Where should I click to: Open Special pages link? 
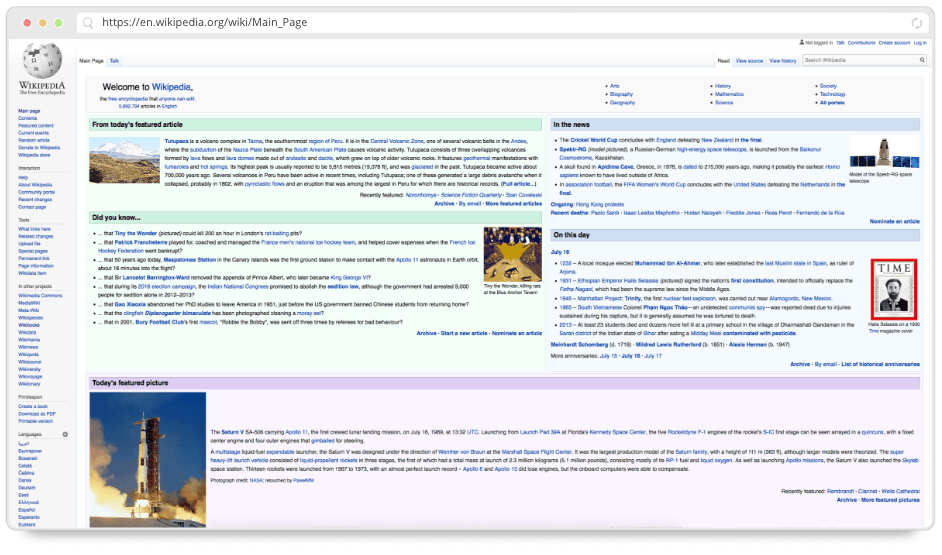[x=32, y=251]
